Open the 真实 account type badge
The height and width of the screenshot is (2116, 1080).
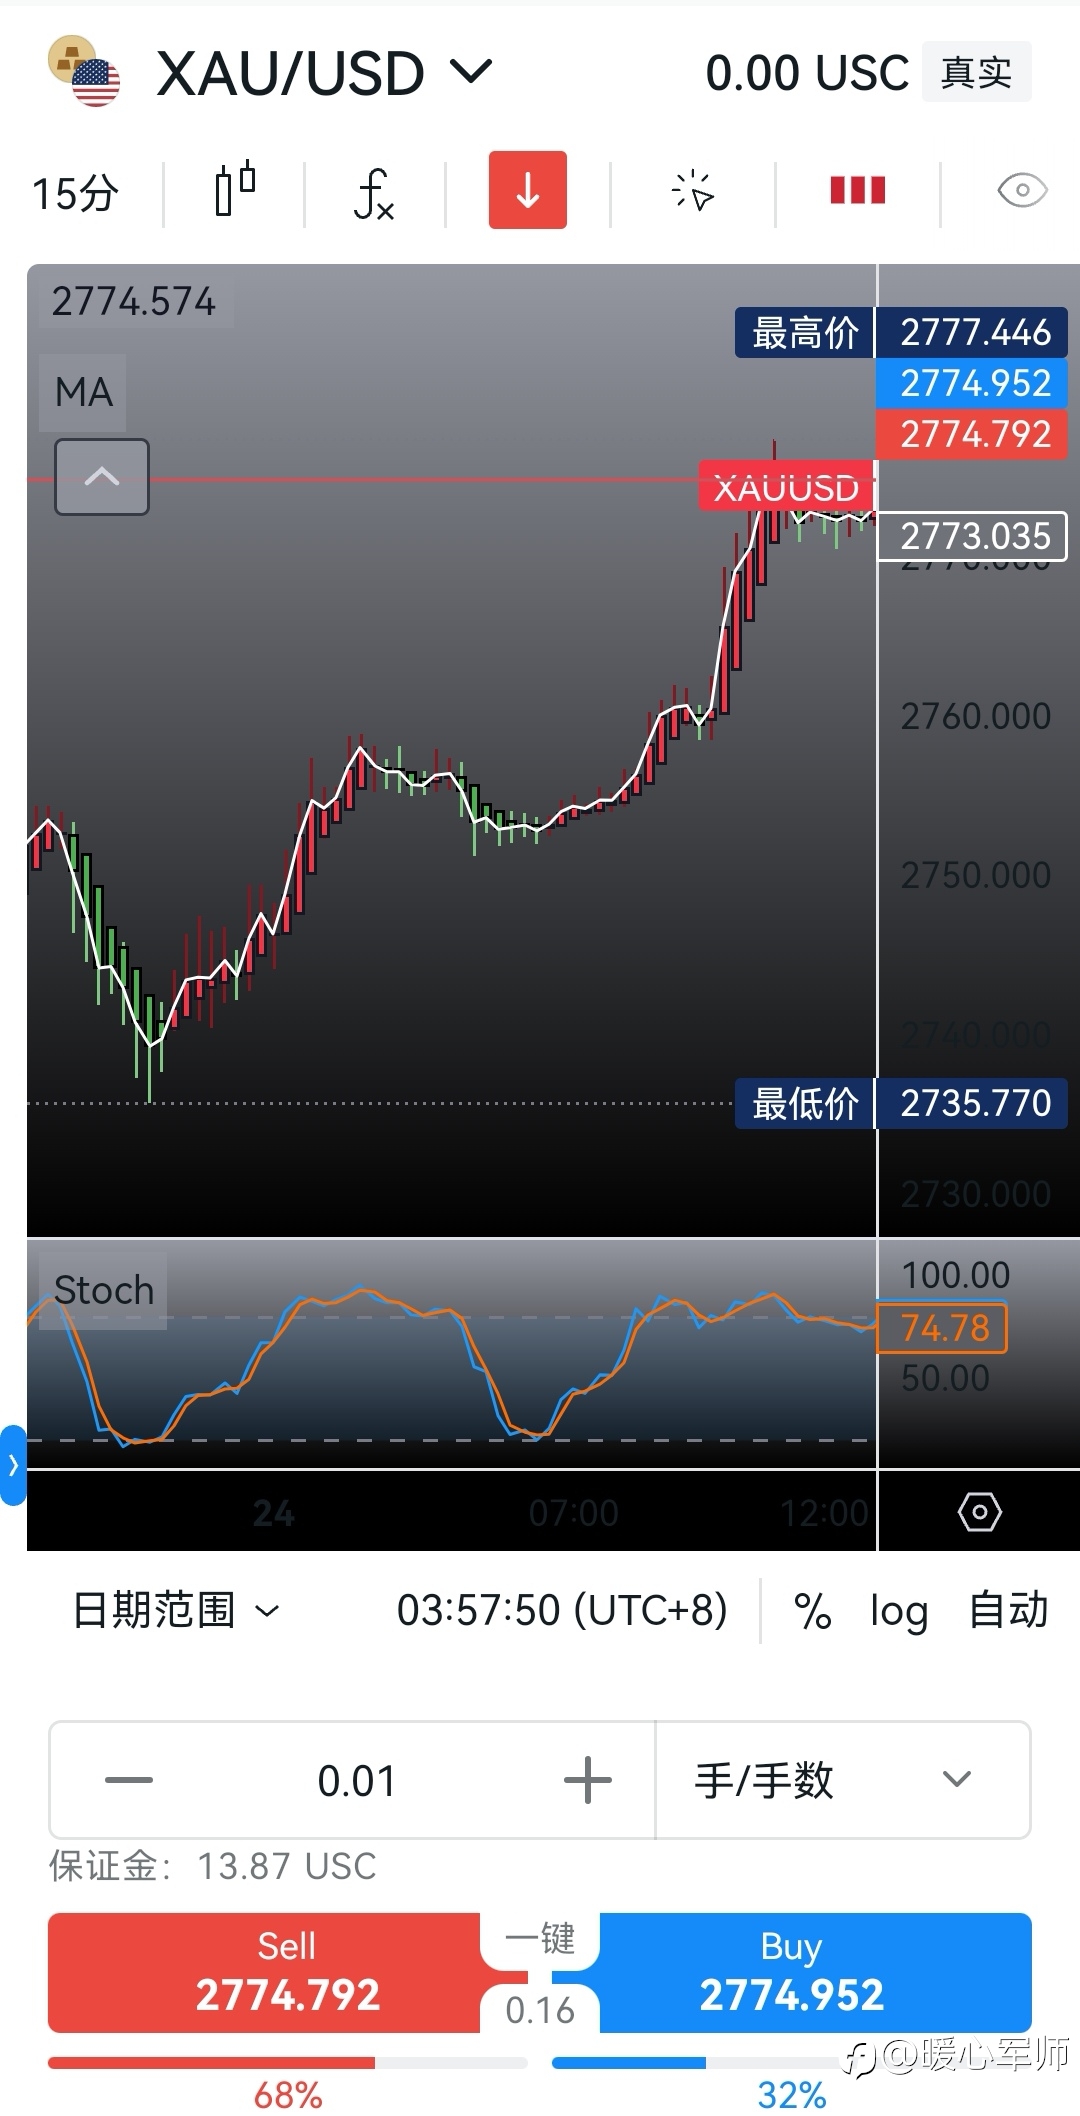pyautogui.click(x=976, y=72)
